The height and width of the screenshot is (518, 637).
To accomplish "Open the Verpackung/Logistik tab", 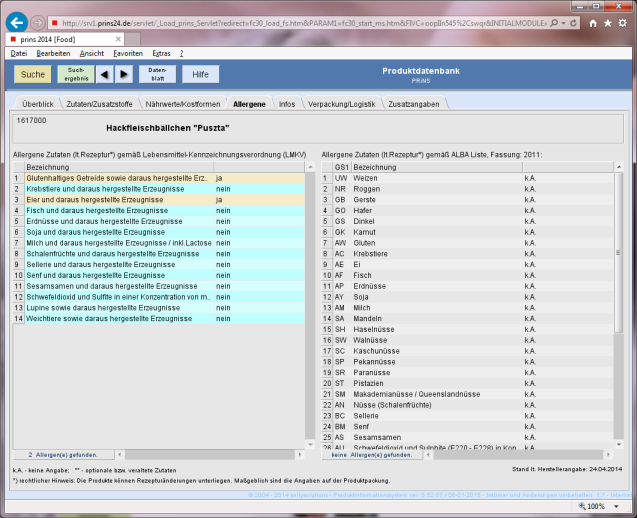I will click(x=341, y=103).
